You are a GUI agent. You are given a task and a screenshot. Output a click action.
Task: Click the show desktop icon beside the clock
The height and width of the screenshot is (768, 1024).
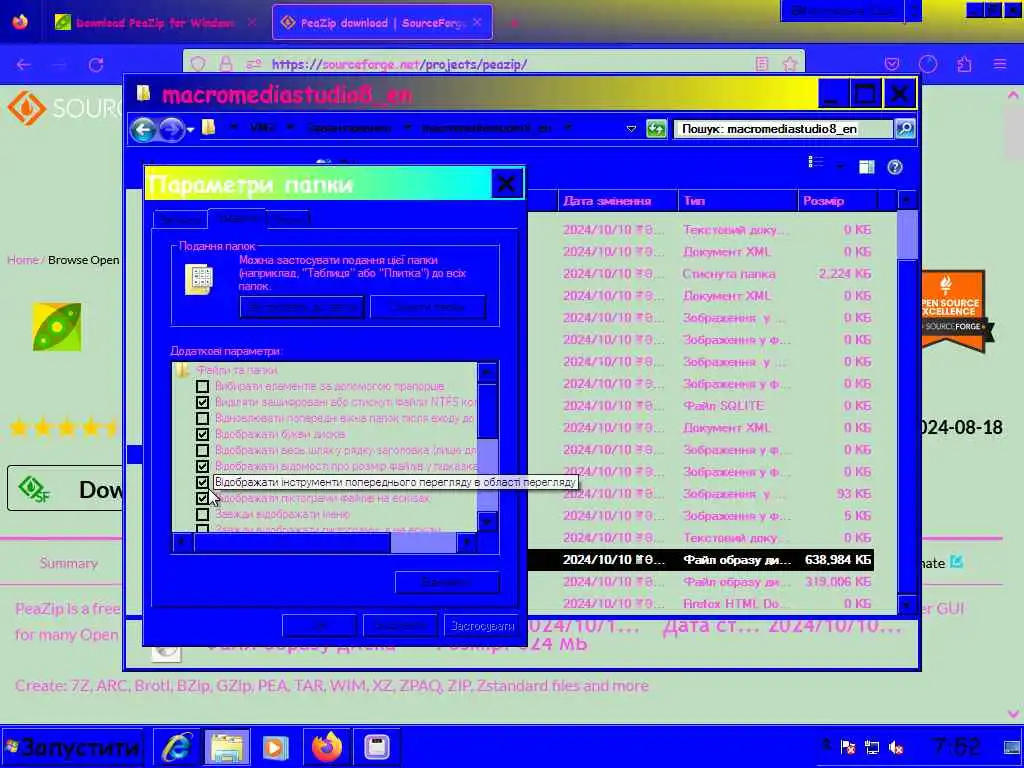[x=1012, y=746]
